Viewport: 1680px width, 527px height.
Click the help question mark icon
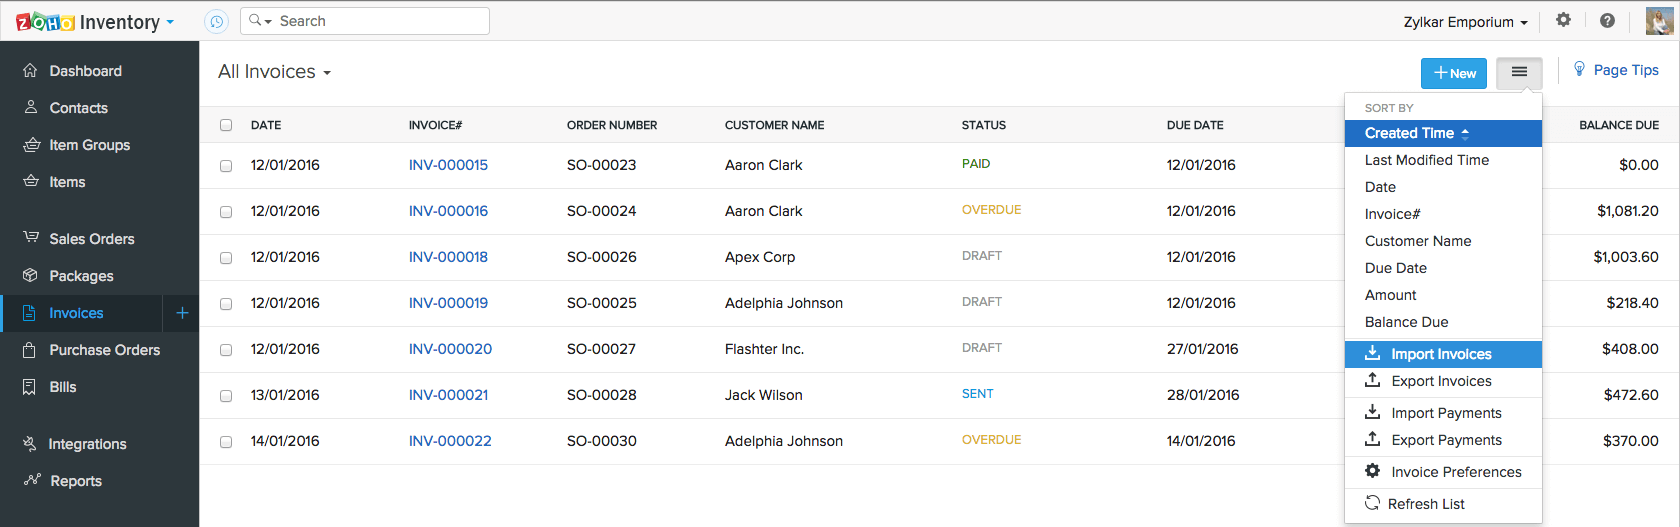pyautogui.click(x=1607, y=20)
